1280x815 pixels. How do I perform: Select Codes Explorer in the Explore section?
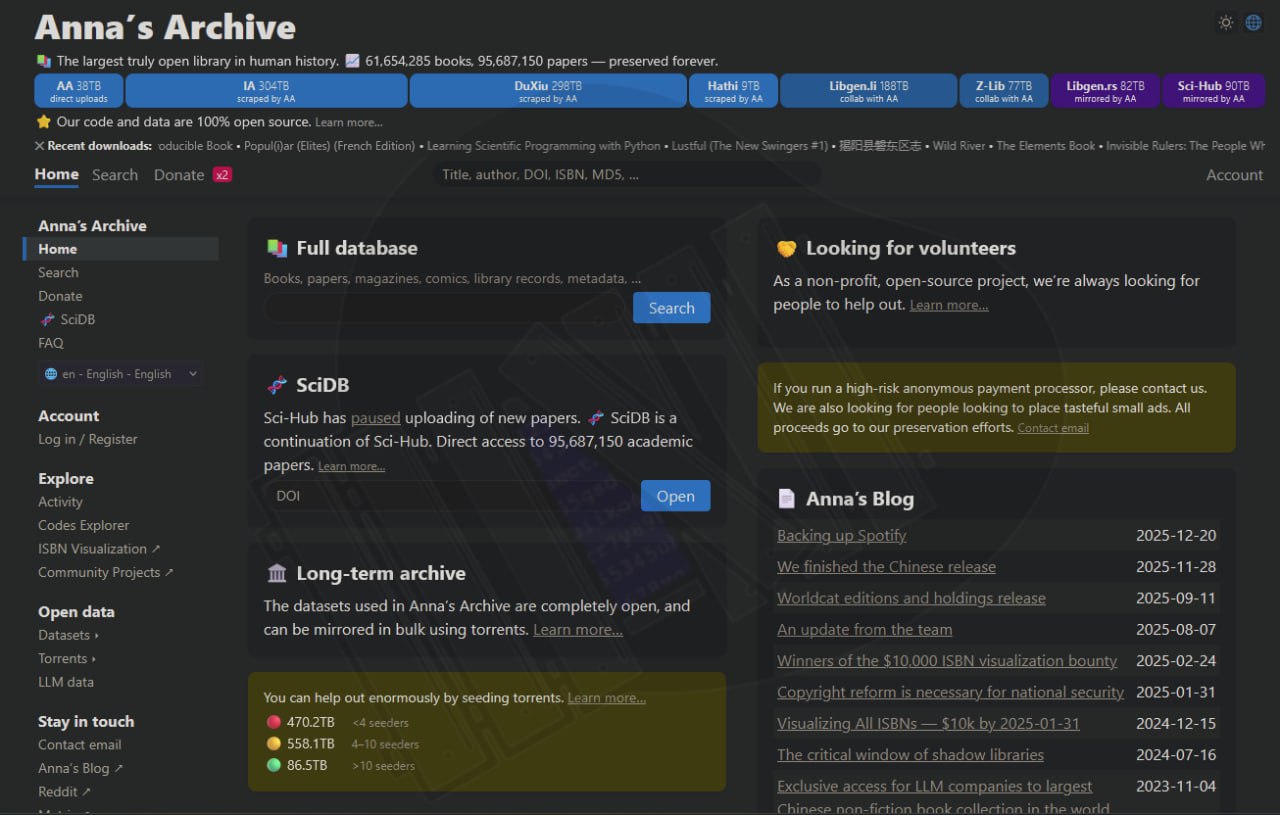pyautogui.click(x=84, y=526)
